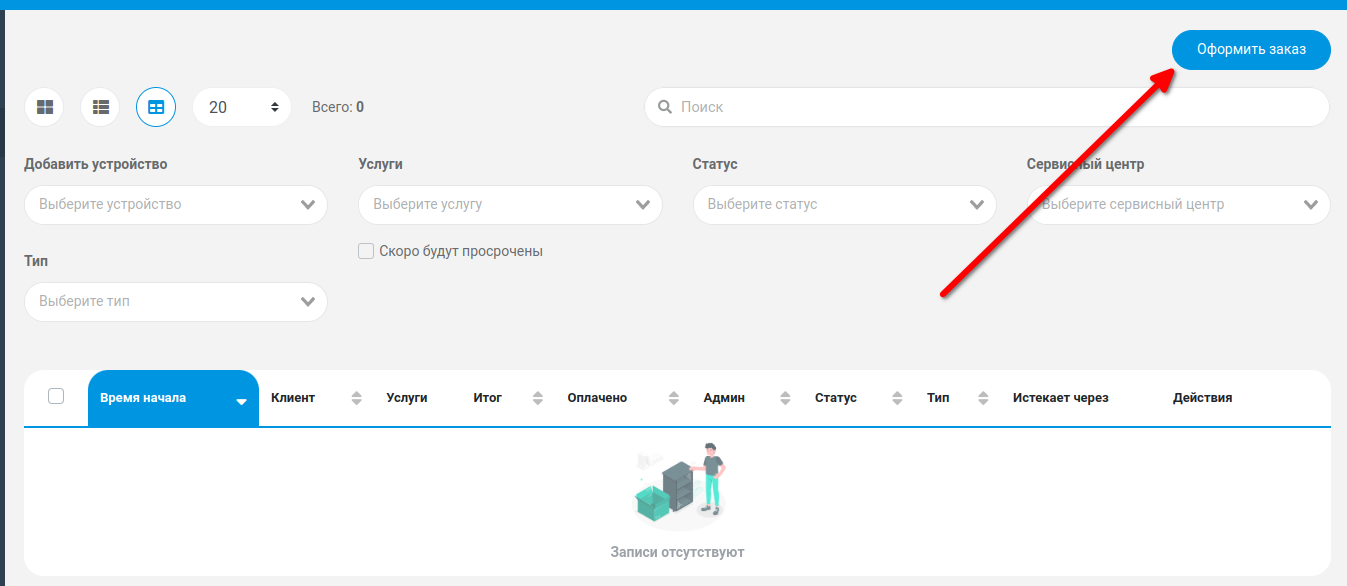The width and height of the screenshot is (1347, 586).
Task: Sort by the Админ column arrows
Action: (x=785, y=398)
